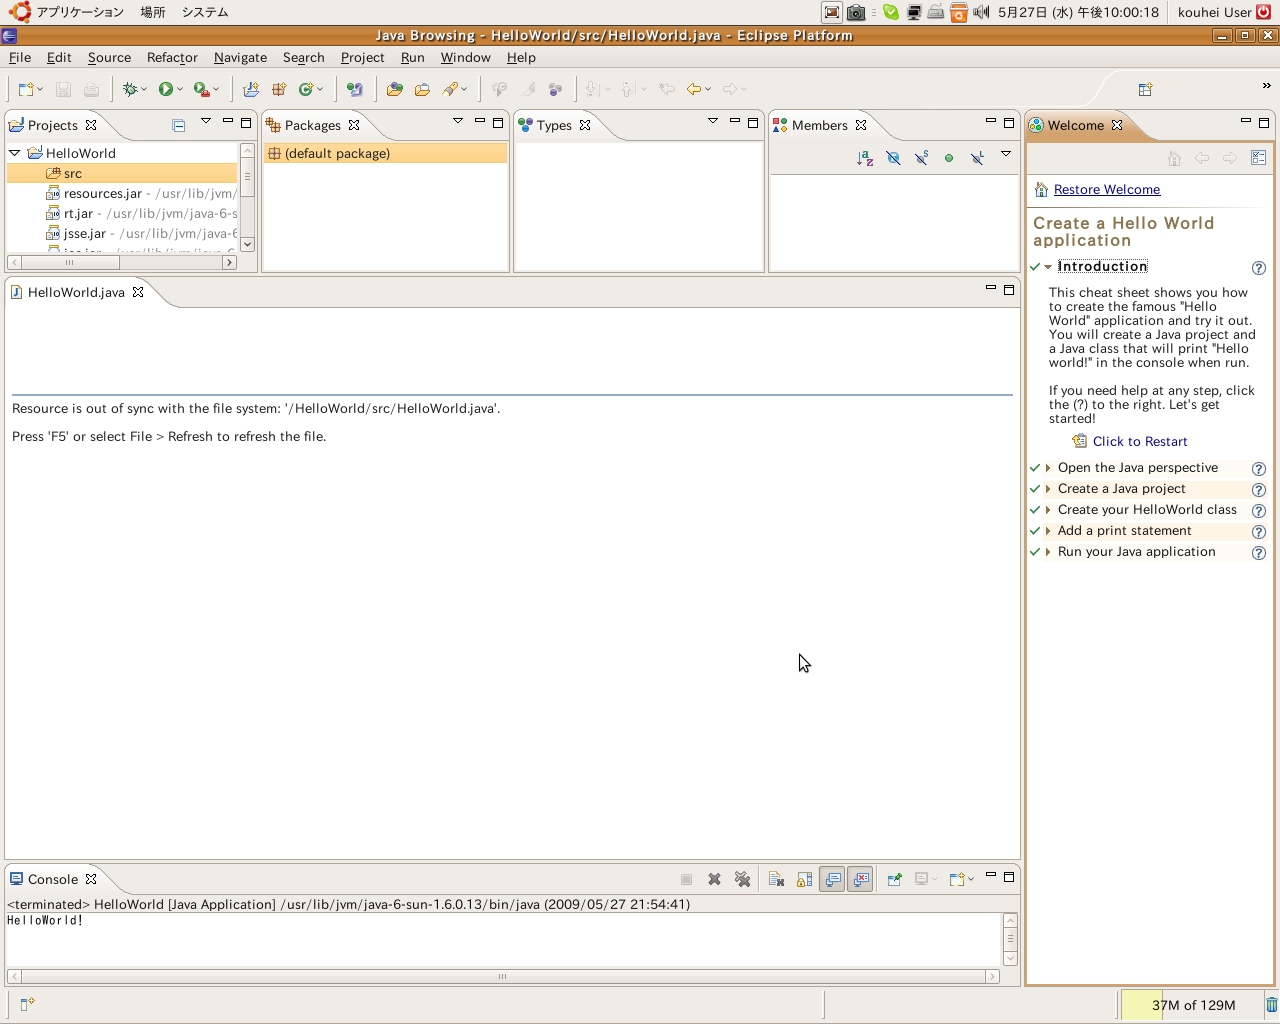The width and height of the screenshot is (1280, 1024).
Task: Expand the Create a Java project step
Action: pos(1048,489)
